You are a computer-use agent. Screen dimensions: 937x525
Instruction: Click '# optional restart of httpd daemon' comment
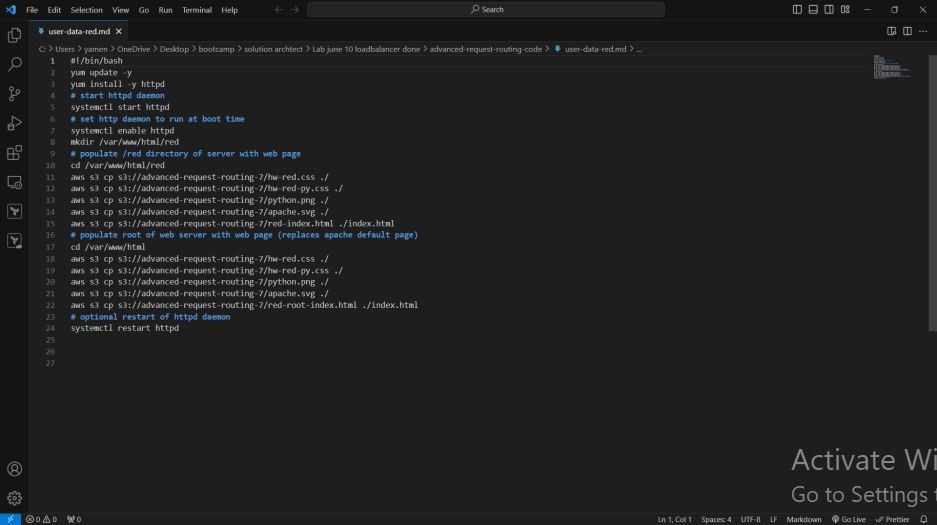(150, 317)
